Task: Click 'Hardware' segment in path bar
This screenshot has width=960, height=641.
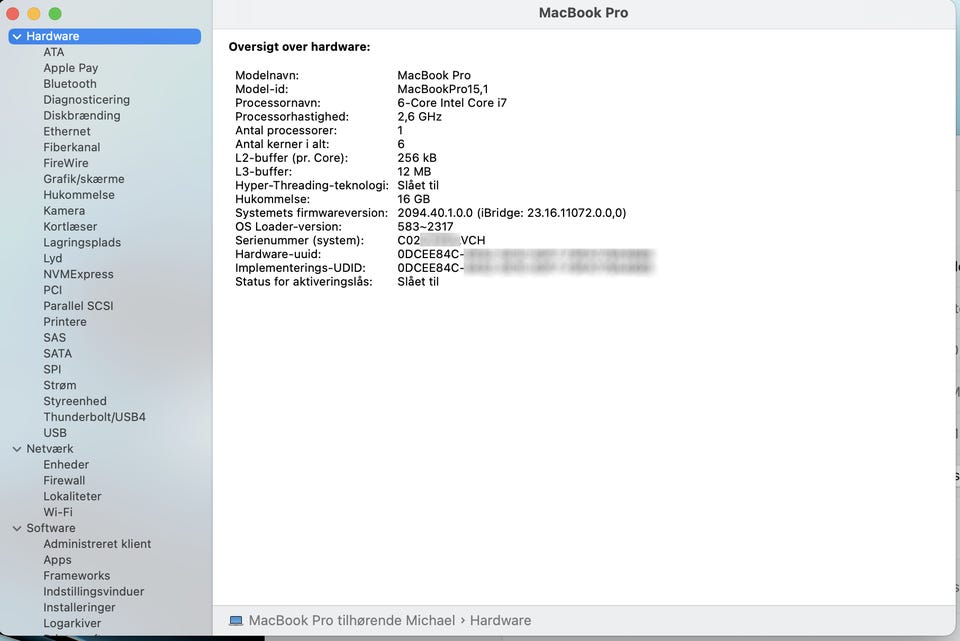Action: (x=500, y=621)
